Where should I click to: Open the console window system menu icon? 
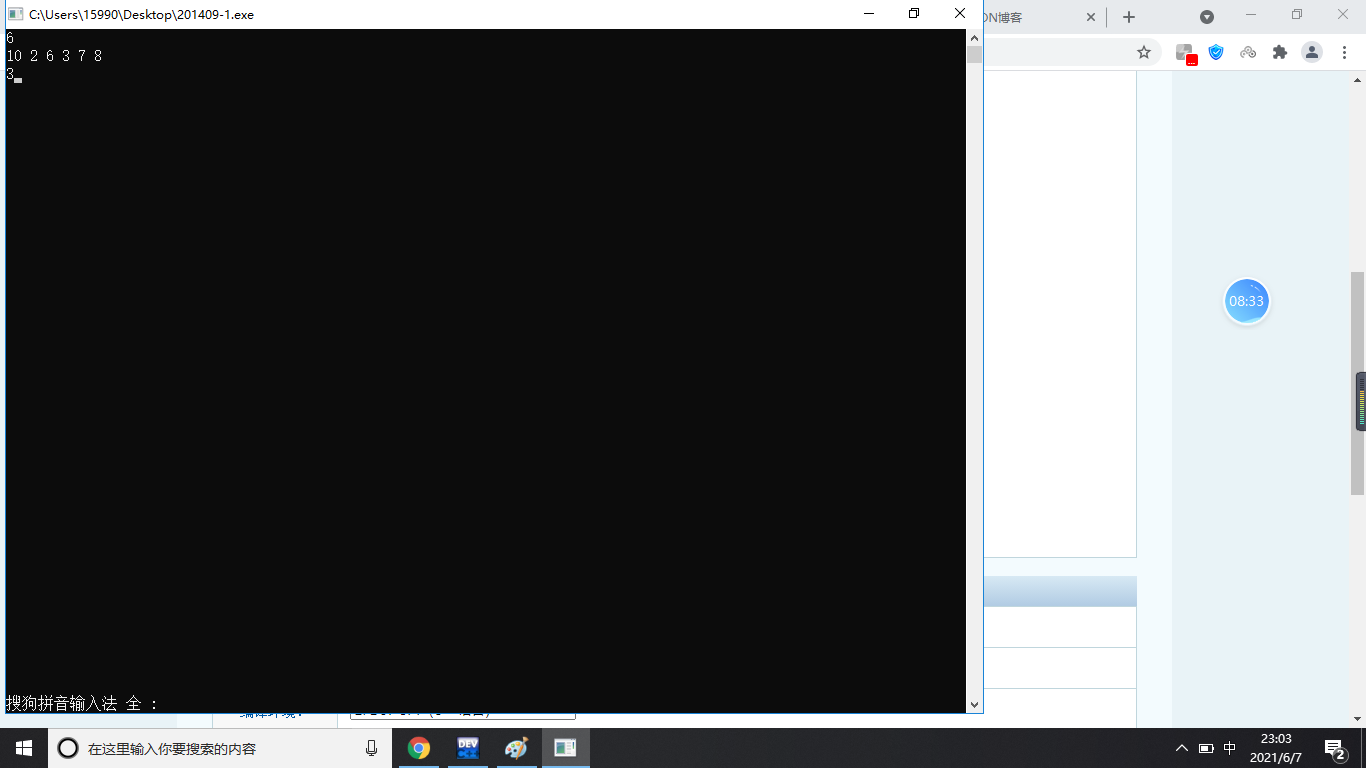click(x=16, y=14)
